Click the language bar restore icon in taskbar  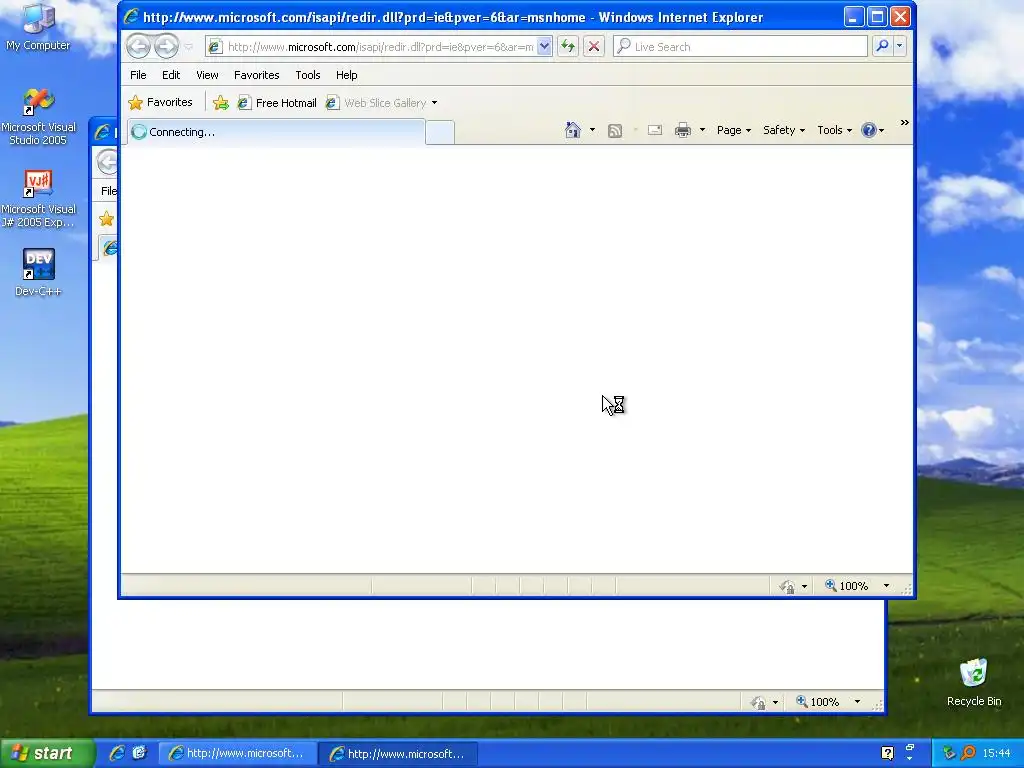[910, 747]
